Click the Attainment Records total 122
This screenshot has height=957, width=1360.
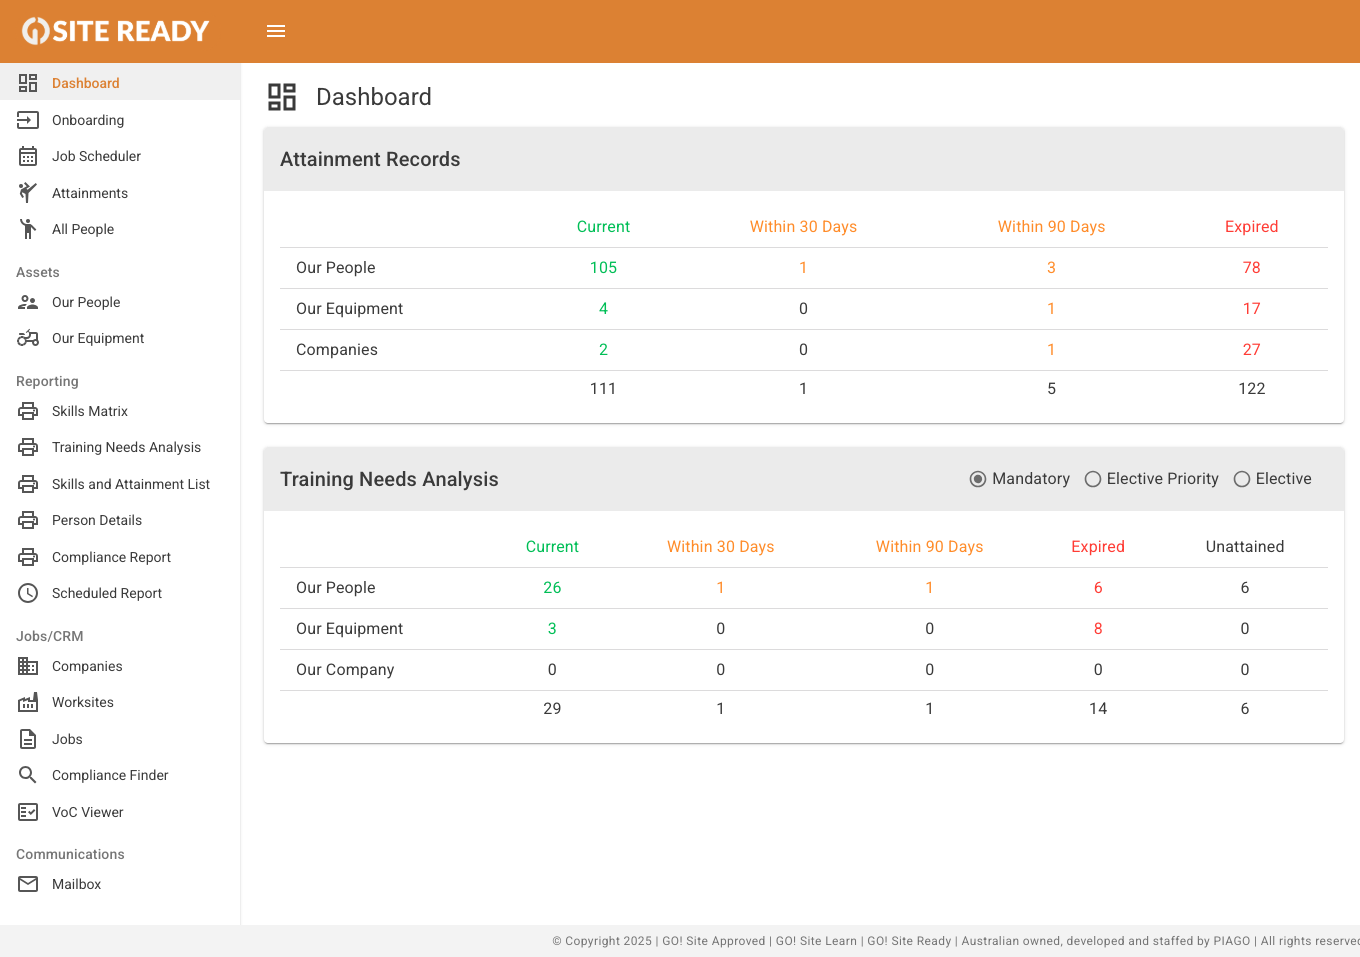pos(1251,389)
